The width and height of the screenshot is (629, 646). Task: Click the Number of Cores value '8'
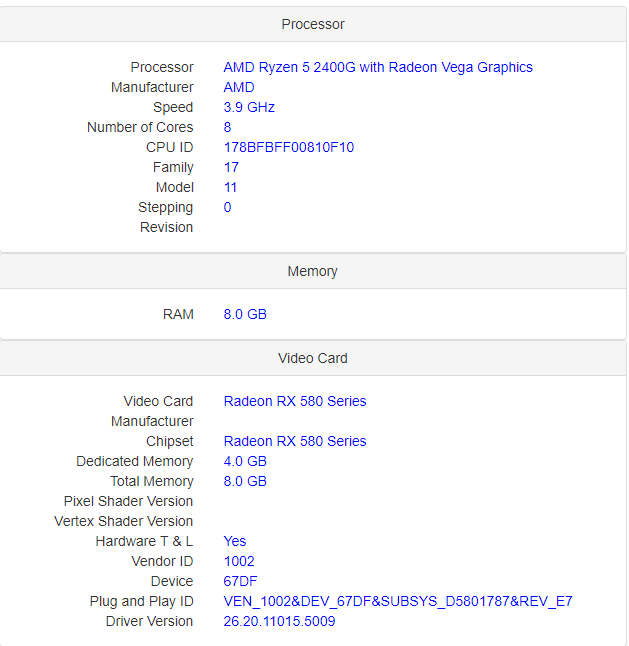pos(227,127)
